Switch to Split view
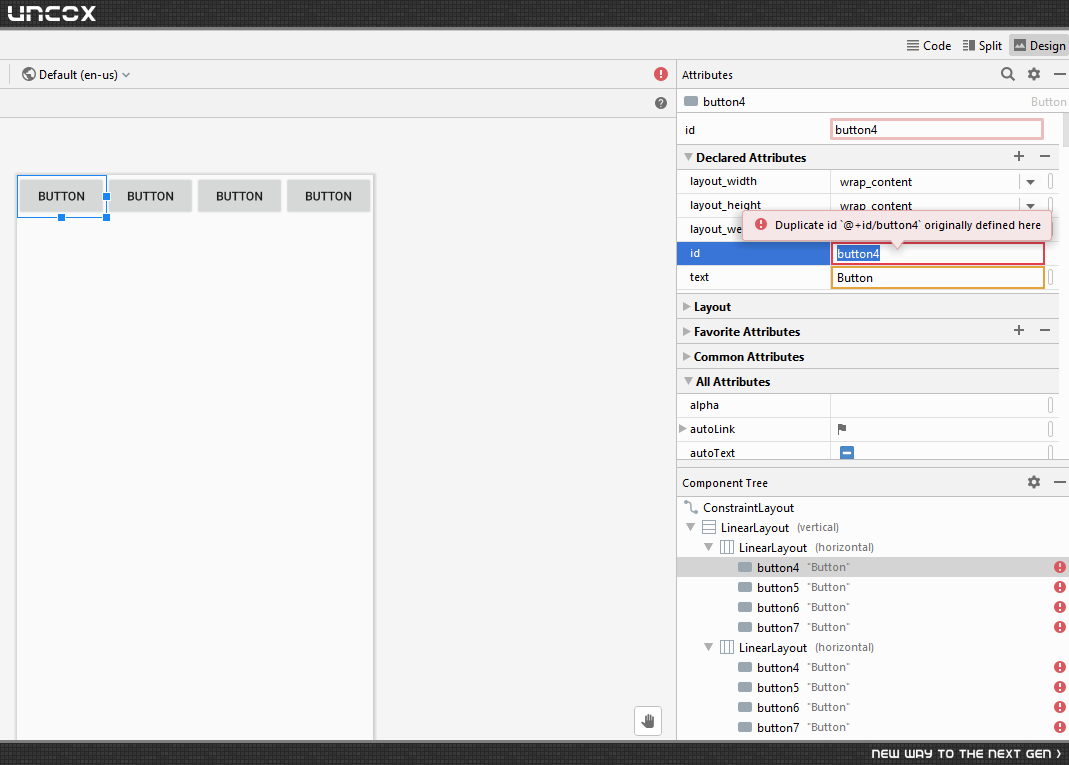This screenshot has width=1069, height=765. pyautogui.click(x=982, y=46)
